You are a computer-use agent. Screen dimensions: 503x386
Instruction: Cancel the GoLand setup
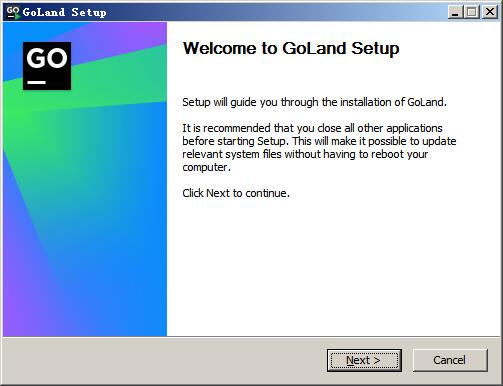point(450,360)
